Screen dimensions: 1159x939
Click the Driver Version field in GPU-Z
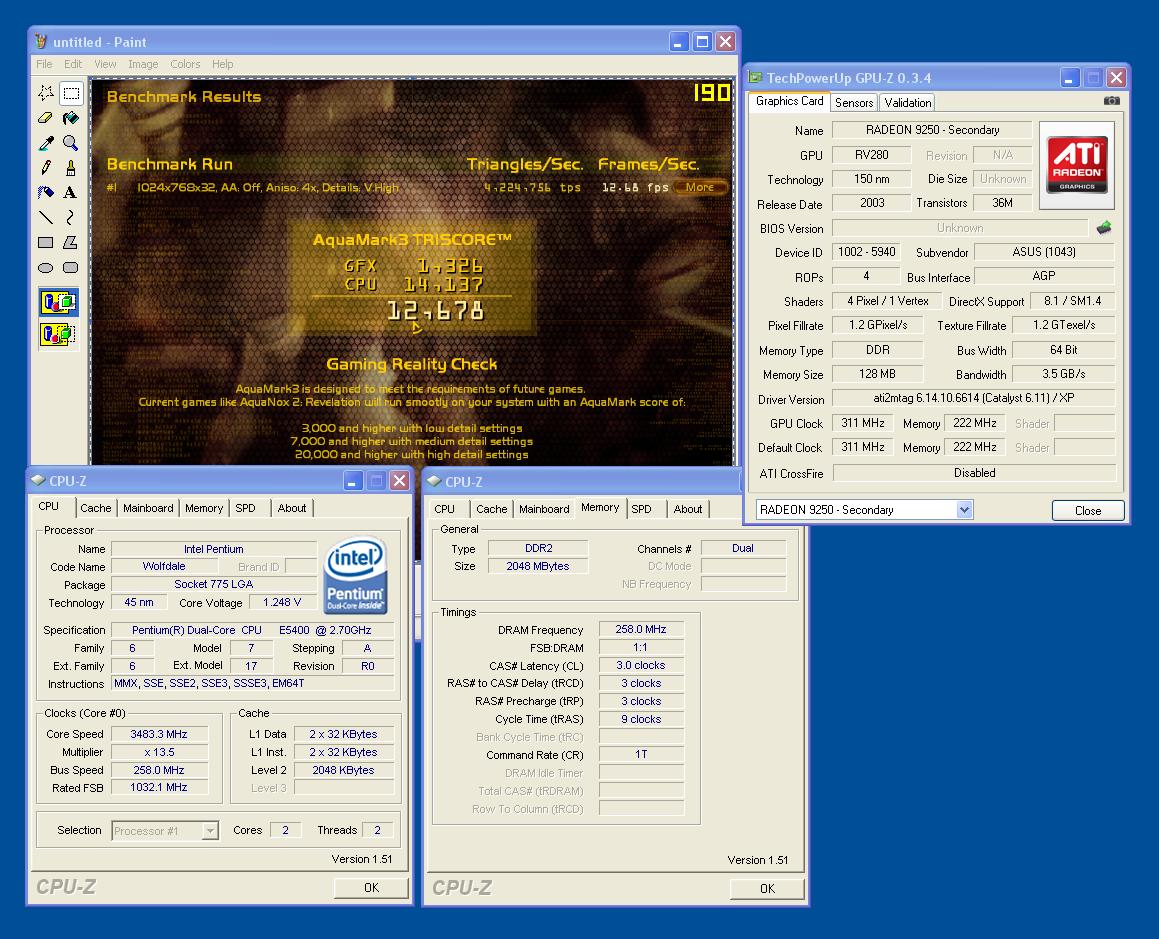973,398
